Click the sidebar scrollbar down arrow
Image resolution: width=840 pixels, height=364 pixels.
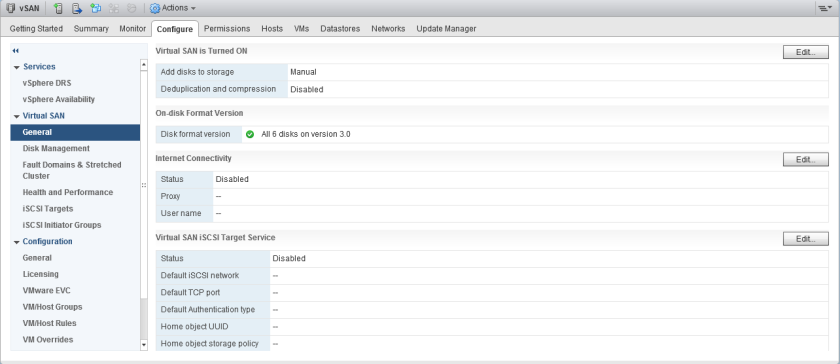(144, 345)
